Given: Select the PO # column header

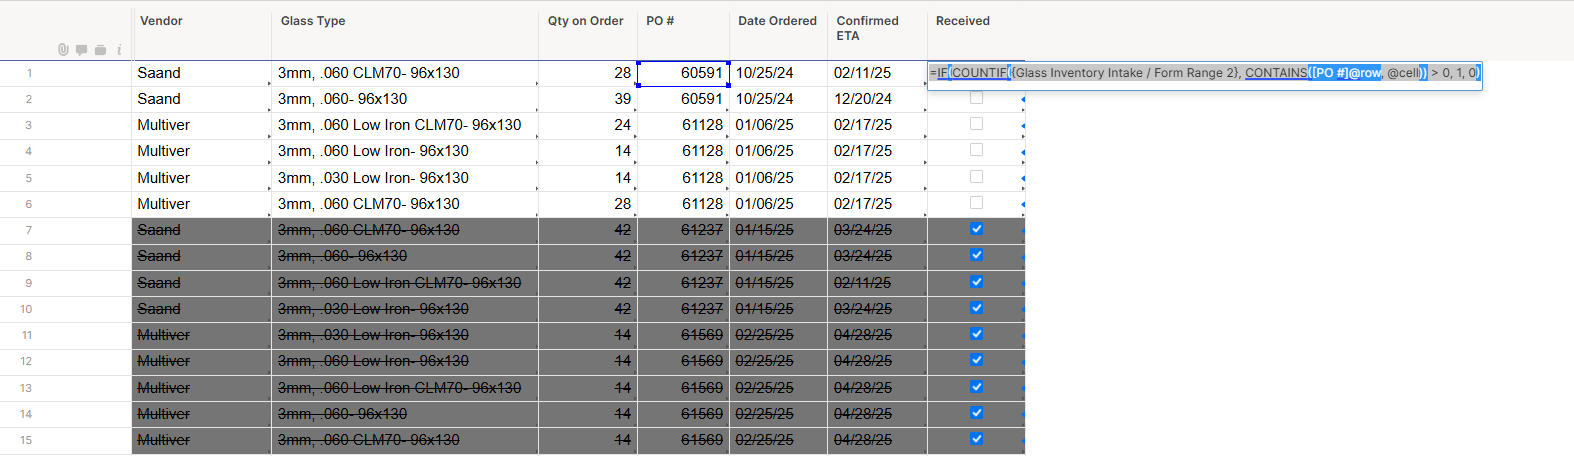Looking at the screenshot, I should click(x=684, y=31).
